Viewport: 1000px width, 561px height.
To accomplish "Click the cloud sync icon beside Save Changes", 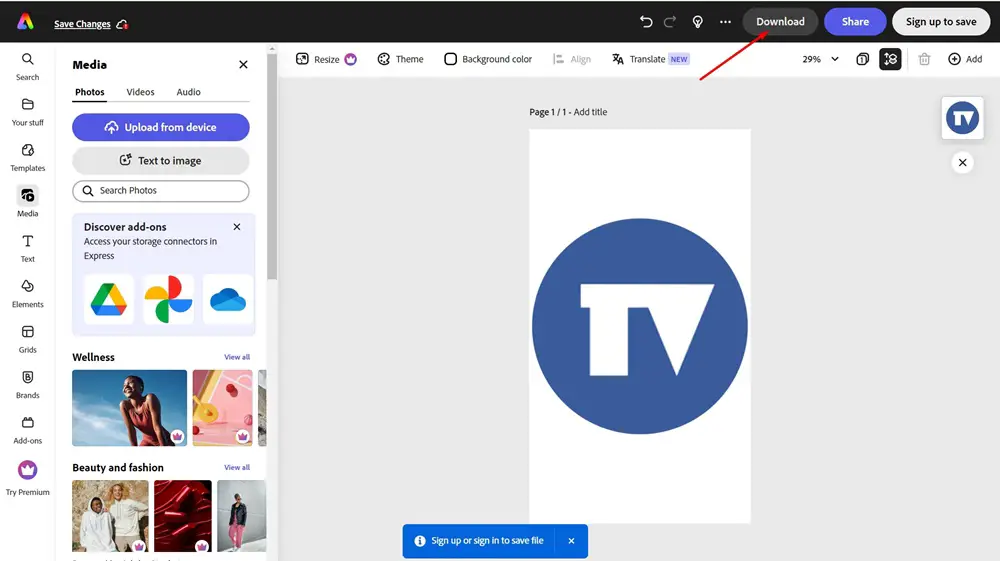I will 122,24.
